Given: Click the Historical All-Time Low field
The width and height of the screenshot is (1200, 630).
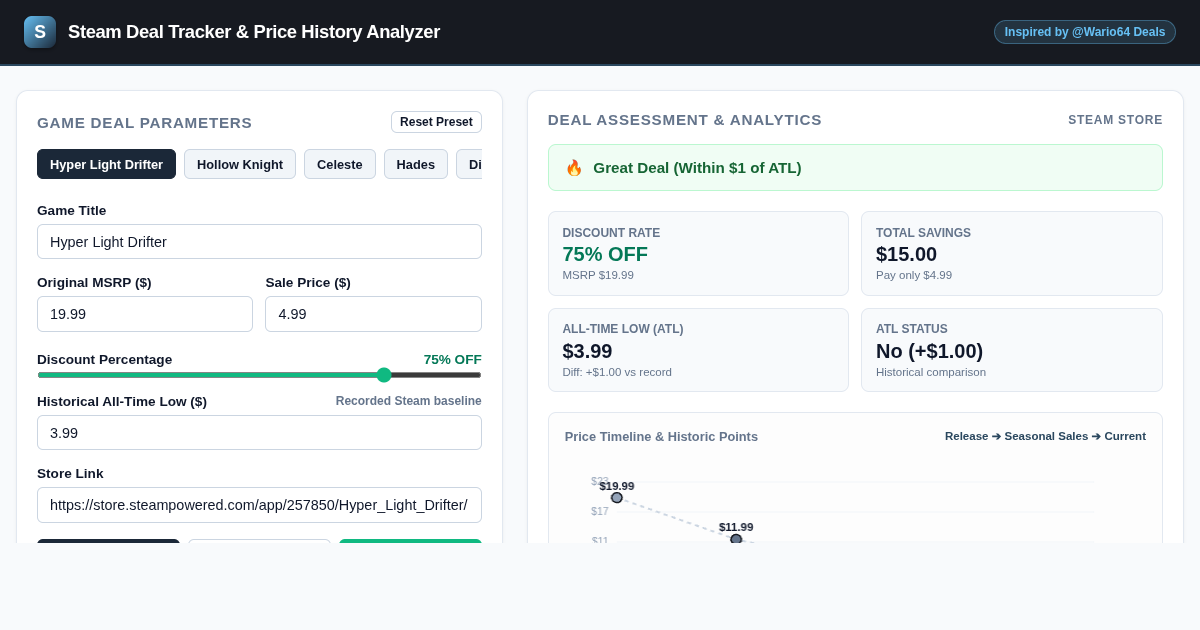Looking at the screenshot, I should coord(259,432).
